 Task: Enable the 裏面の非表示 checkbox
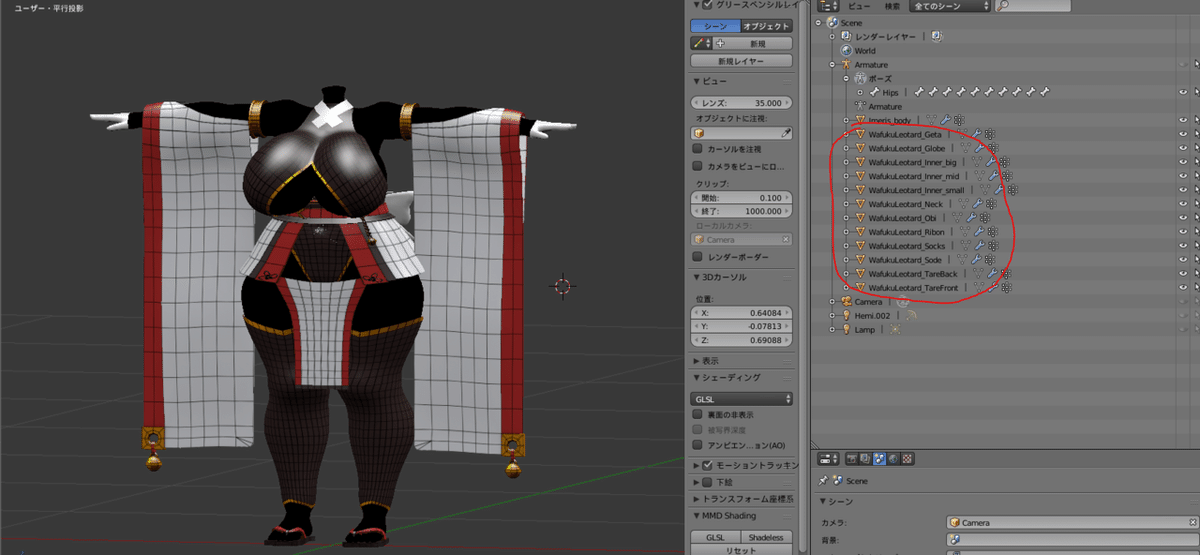pos(698,414)
